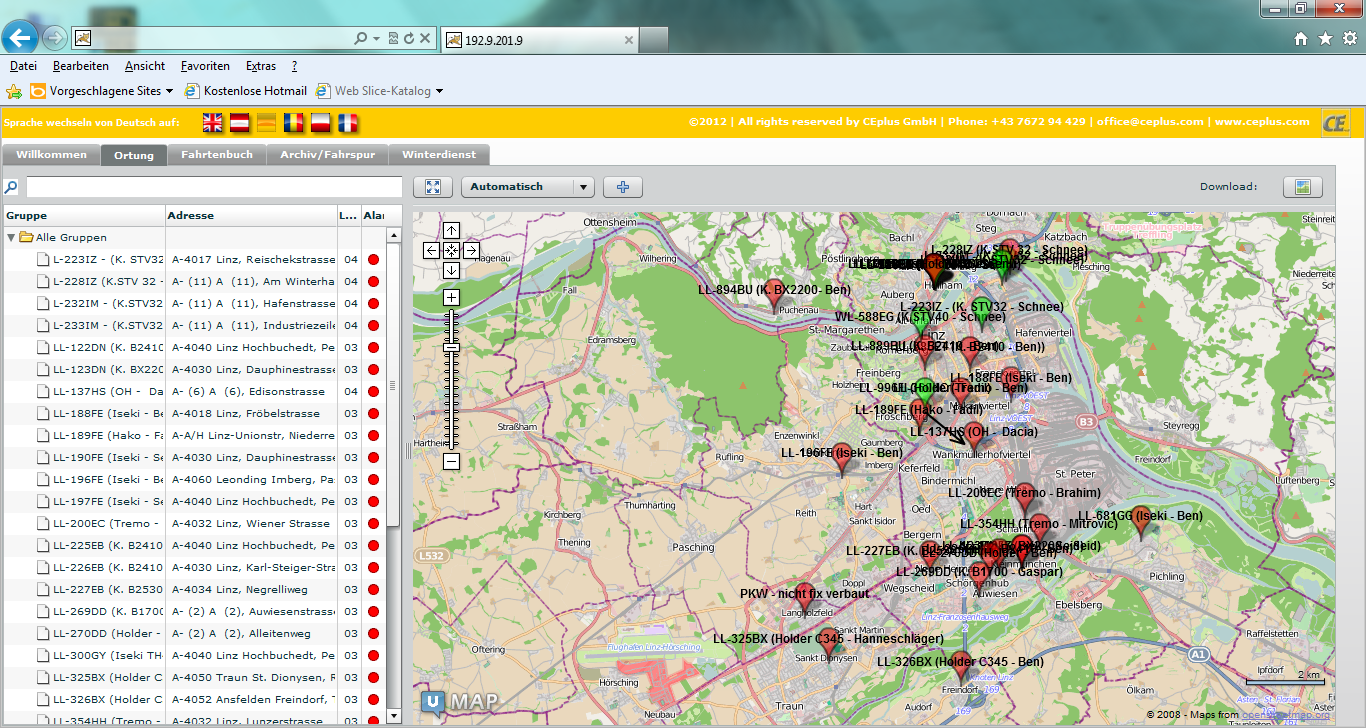Viewport: 1366px width, 728px height.
Task: Open the Winterdienst tab
Action: 439,155
